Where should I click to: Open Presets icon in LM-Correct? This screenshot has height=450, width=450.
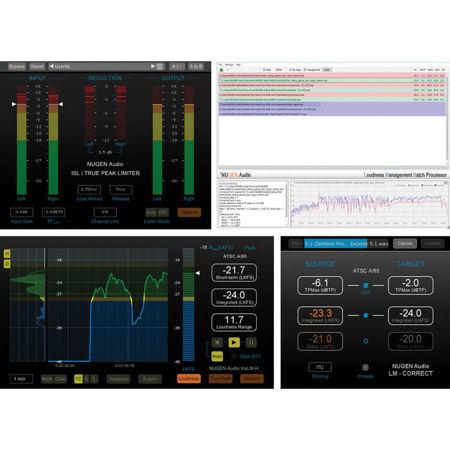click(365, 367)
